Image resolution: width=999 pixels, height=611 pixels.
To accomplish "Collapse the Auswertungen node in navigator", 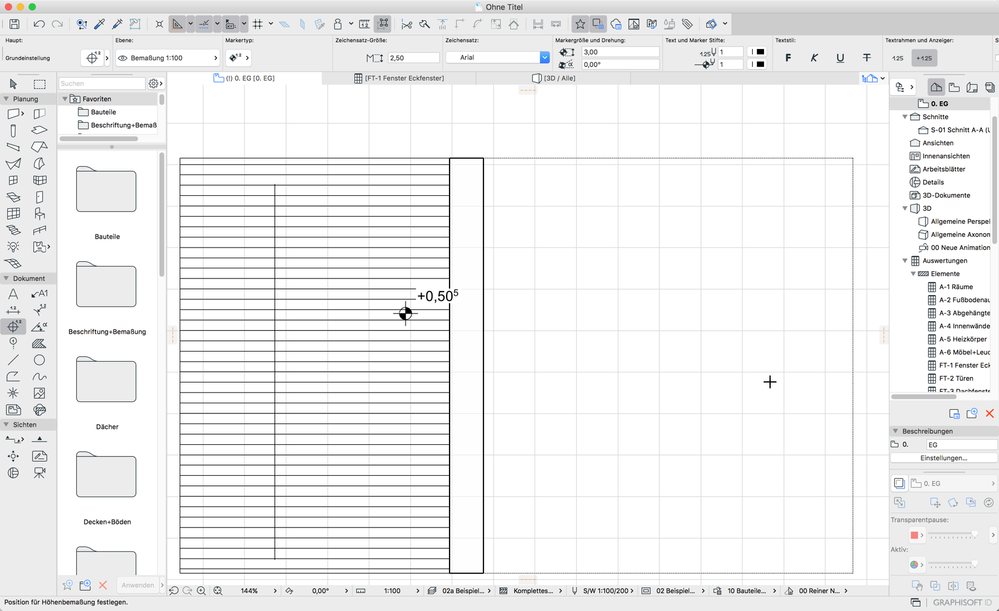I will point(905,261).
